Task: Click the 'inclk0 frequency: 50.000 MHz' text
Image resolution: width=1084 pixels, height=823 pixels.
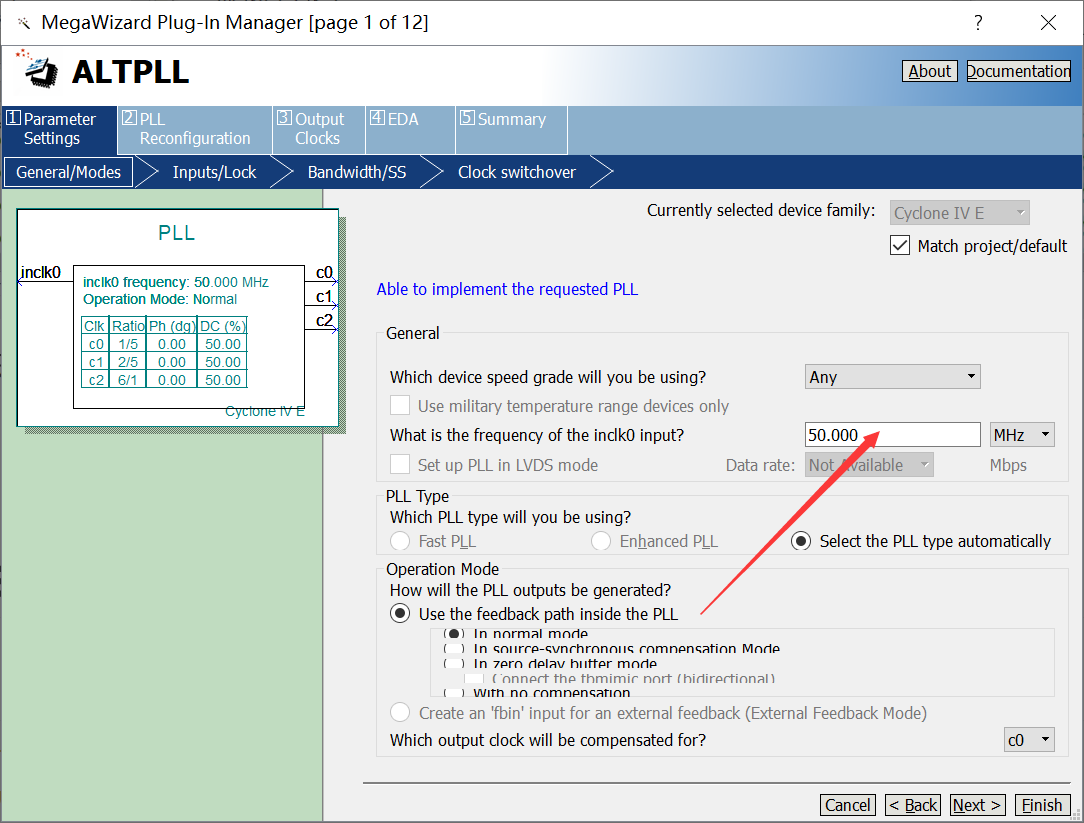Action: pos(176,282)
